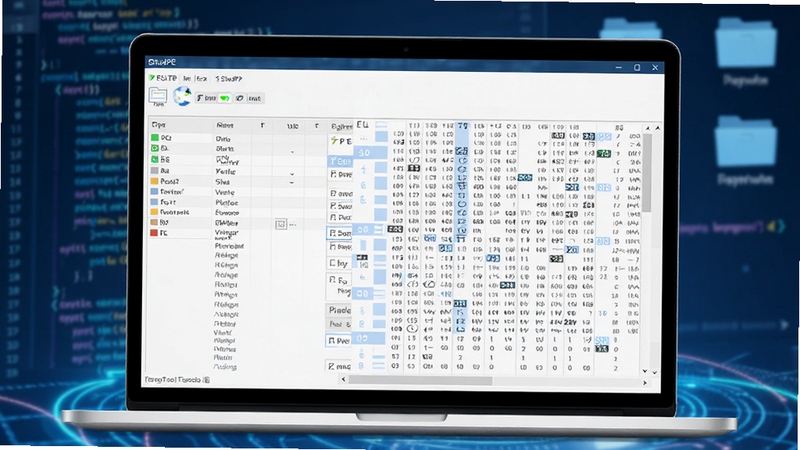Click the ellipsis next to the small boxed icon
The image size is (800, 450).
pos(293,224)
